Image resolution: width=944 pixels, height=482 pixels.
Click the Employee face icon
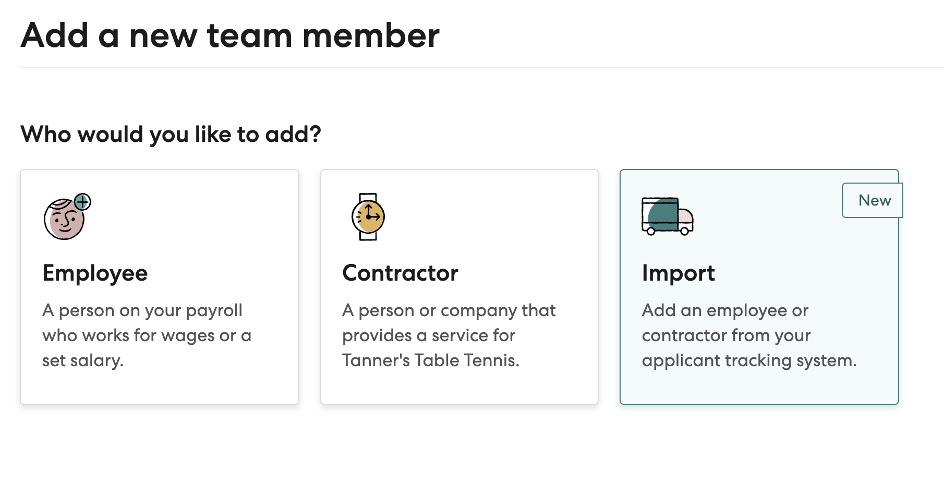(63, 218)
